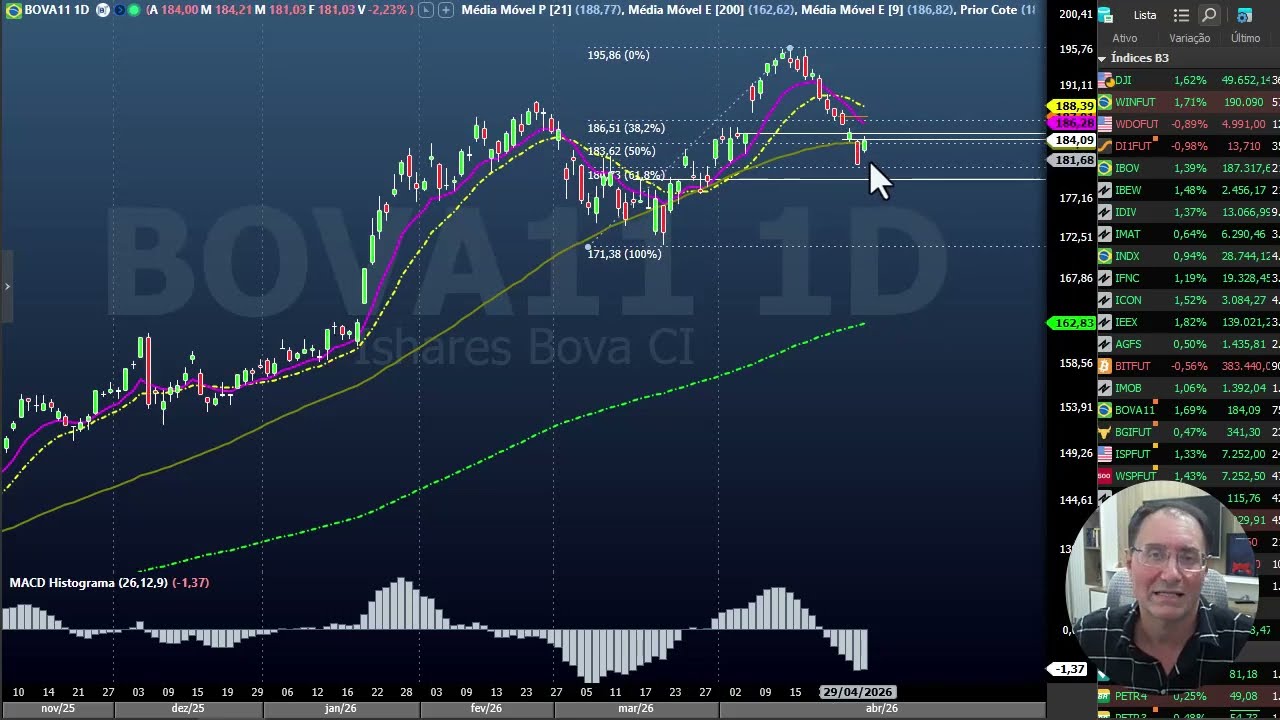
Task: Select the DJI row in watchlist
Action: coord(1188,80)
